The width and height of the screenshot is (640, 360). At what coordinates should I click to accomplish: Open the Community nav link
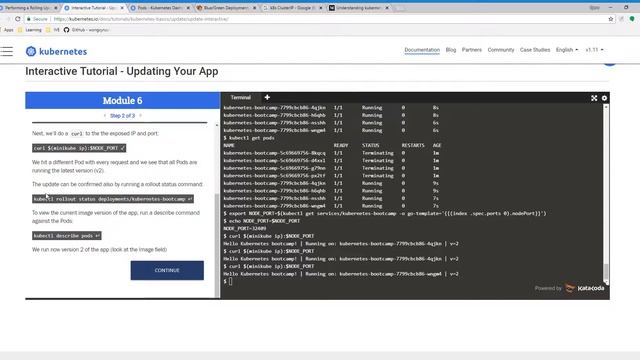pyautogui.click(x=500, y=50)
